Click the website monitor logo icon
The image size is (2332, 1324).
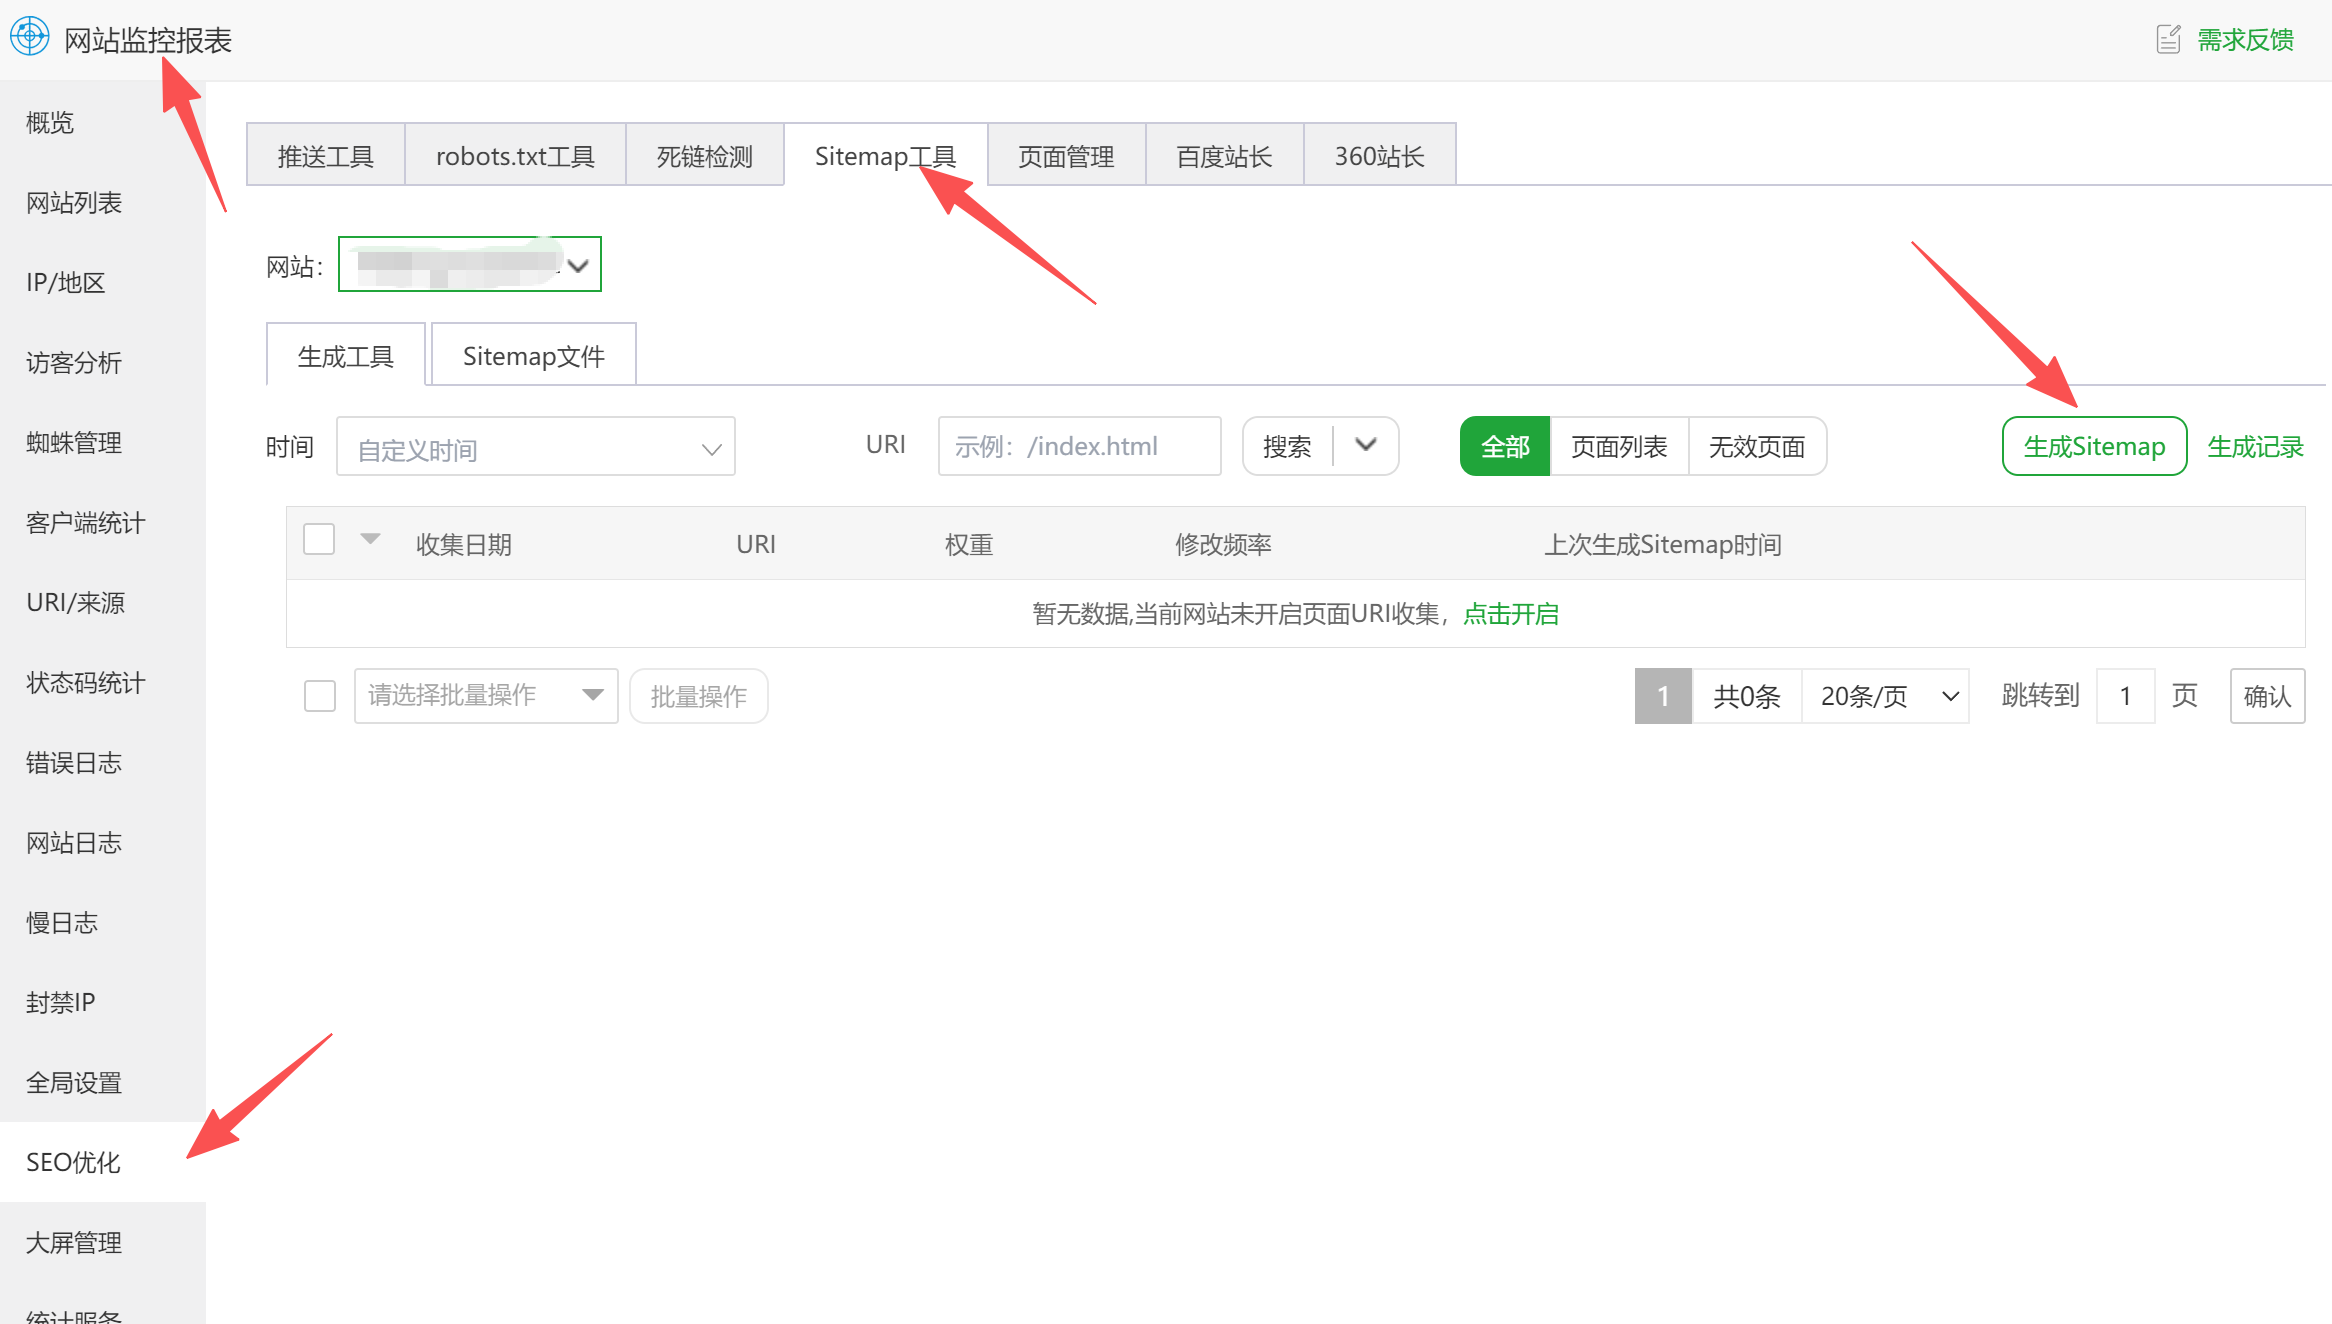[x=30, y=37]
